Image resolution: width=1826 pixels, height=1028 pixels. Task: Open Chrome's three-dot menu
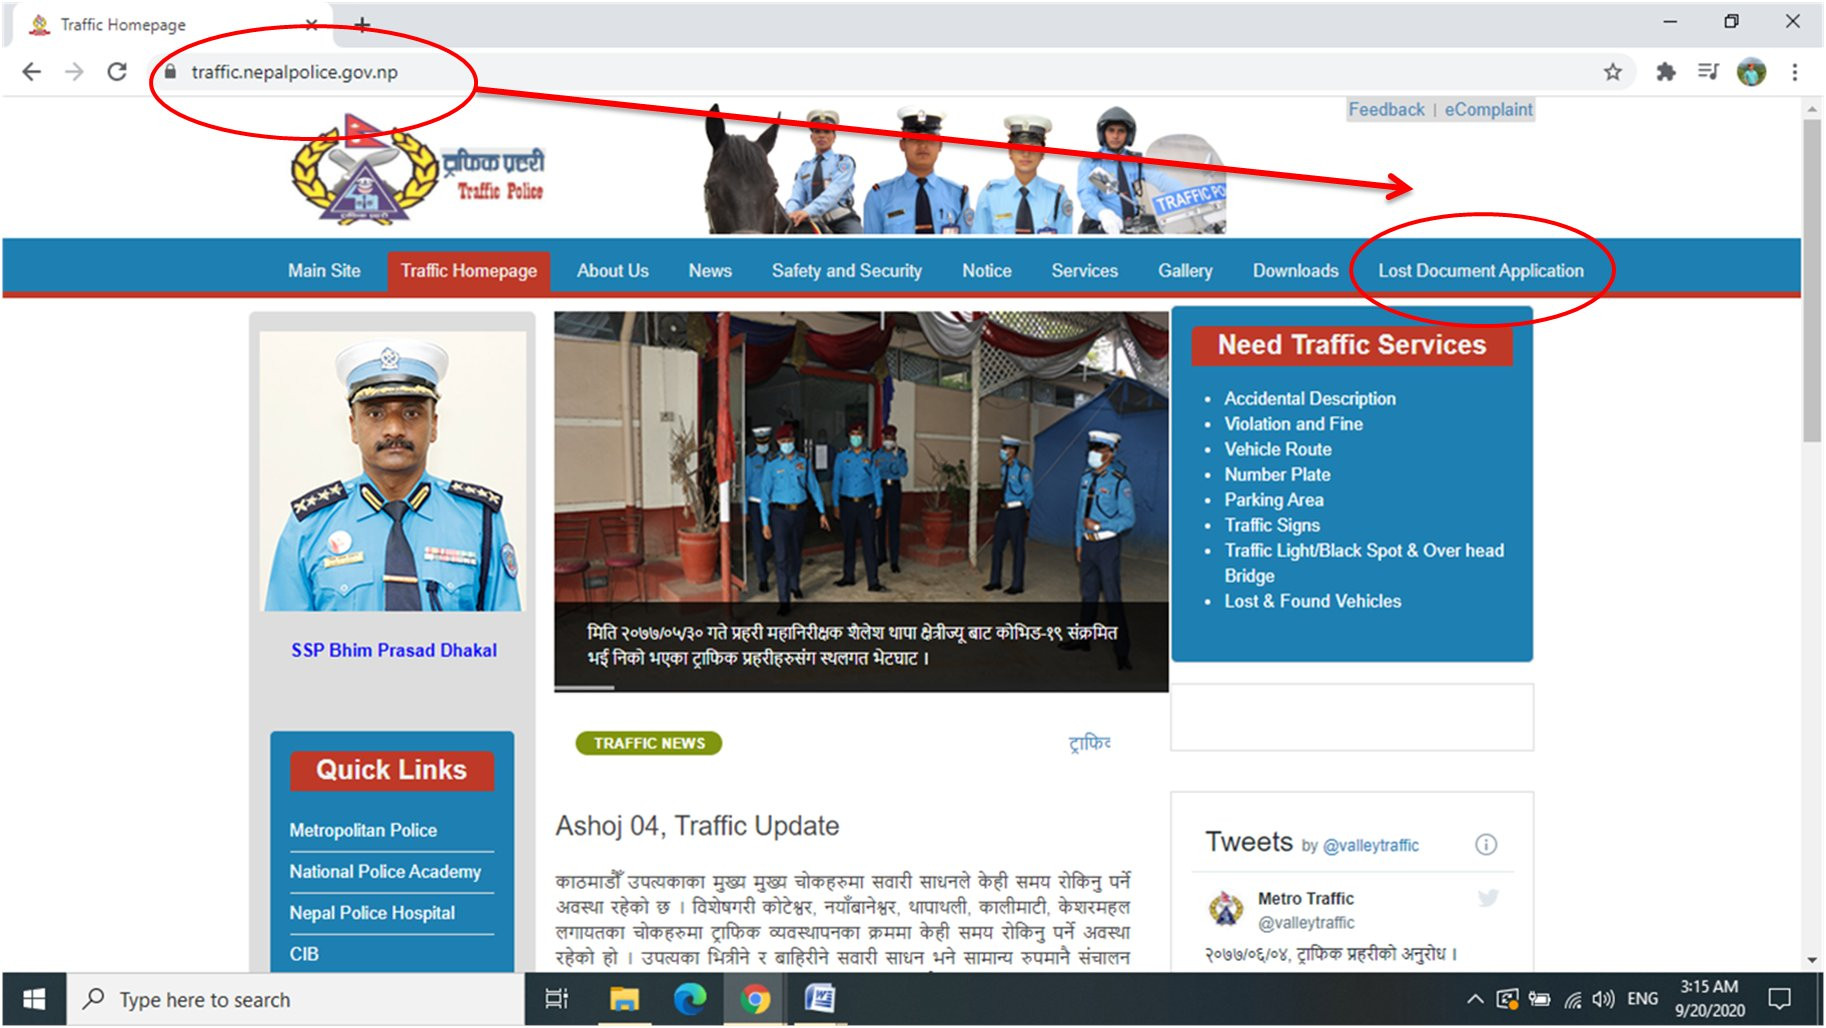point(1795,72)
